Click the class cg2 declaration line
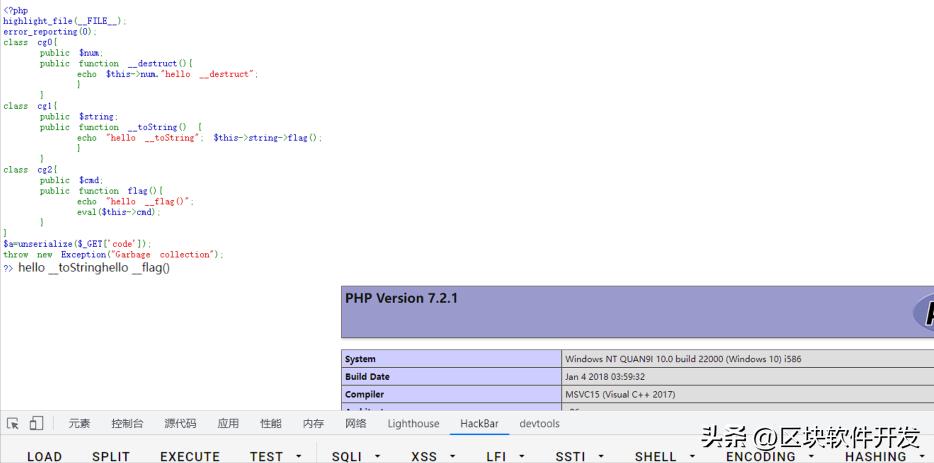The width and height of the screenshot is (934, 463). pyautogui.click(x=30, y=170)
